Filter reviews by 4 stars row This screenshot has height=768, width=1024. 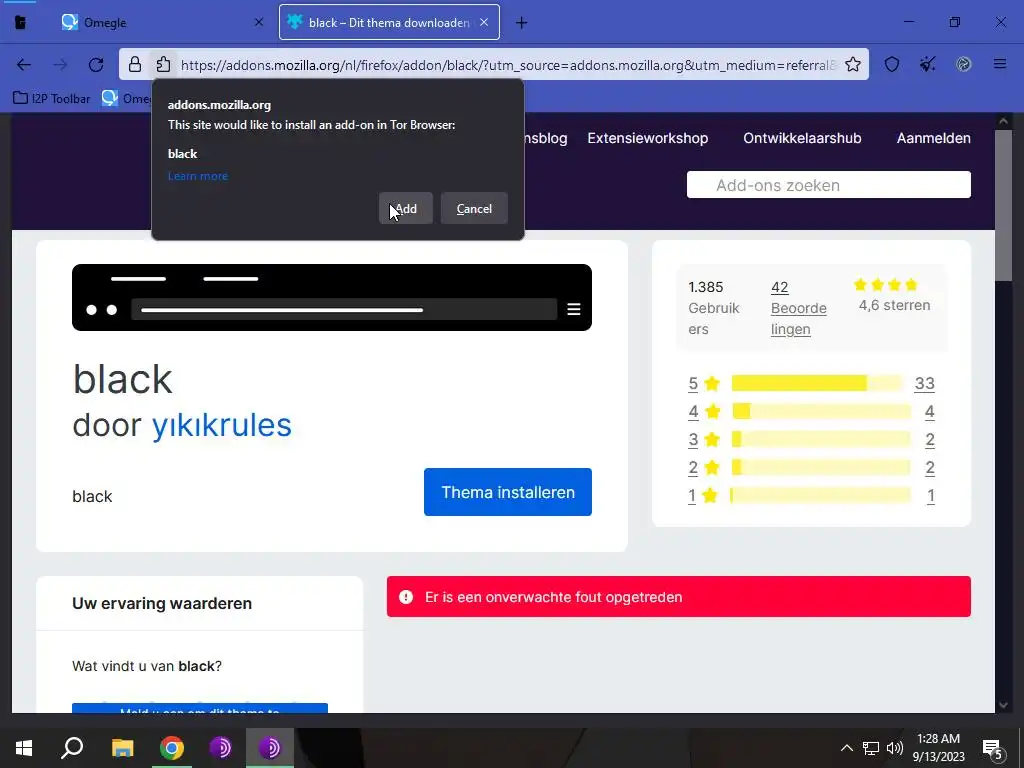pyautogui.click(x=811, y=411)
